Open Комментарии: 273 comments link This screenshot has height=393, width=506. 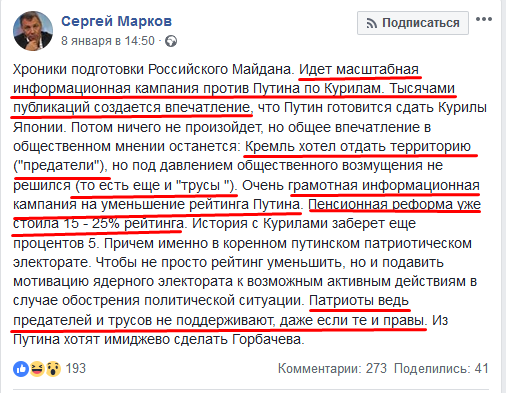click(x=332, y=369)
